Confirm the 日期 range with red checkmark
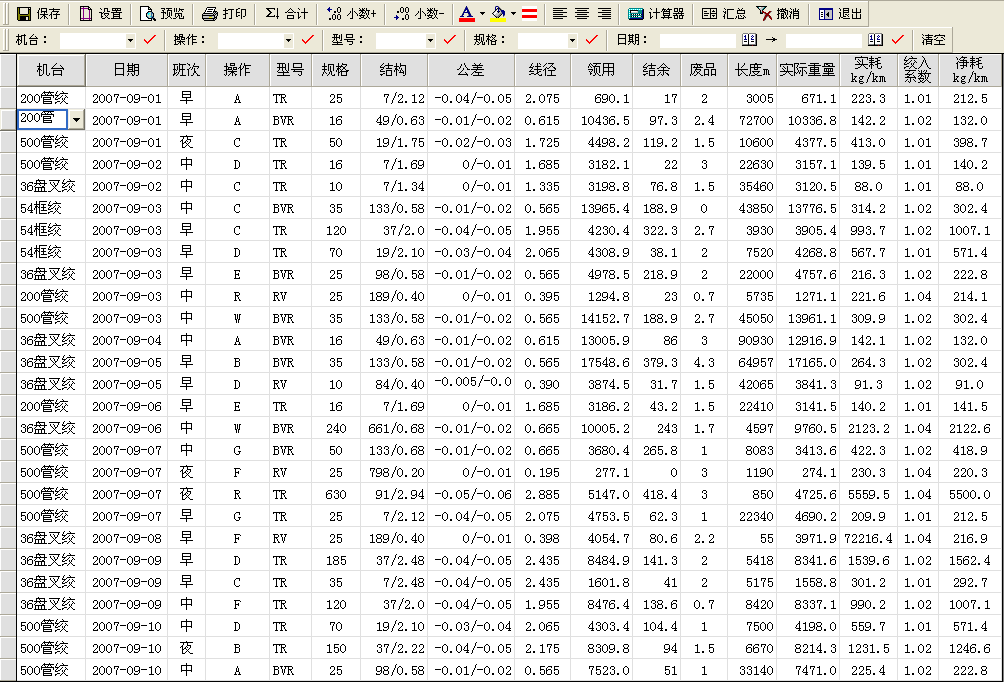Viewport: 1004px width, 682px height. coord(898,40)
